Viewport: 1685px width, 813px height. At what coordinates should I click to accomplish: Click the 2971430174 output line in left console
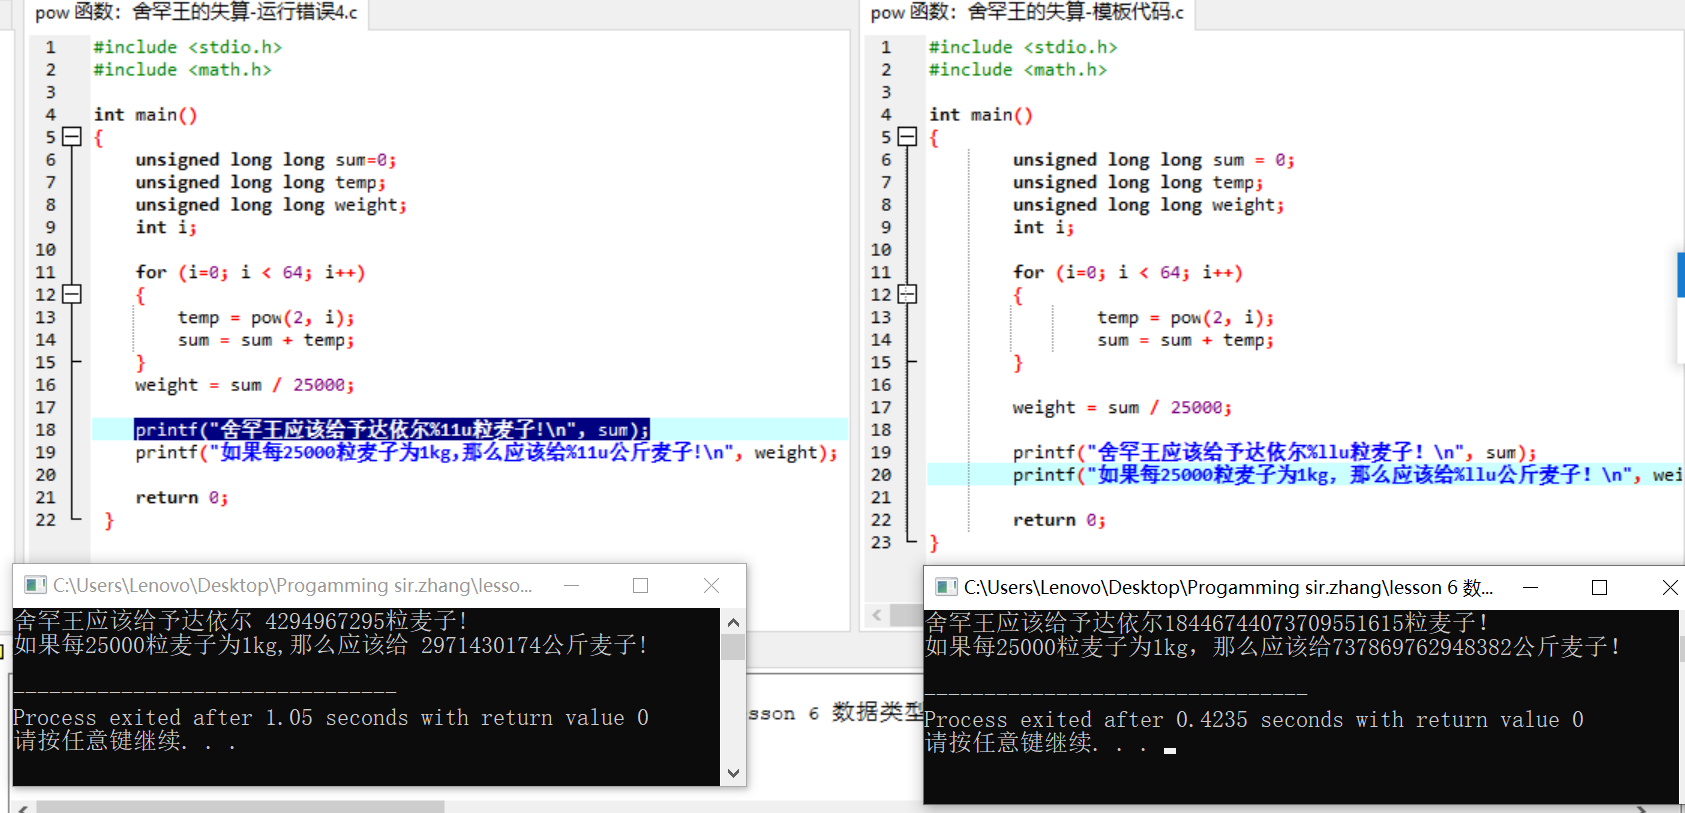331,645
